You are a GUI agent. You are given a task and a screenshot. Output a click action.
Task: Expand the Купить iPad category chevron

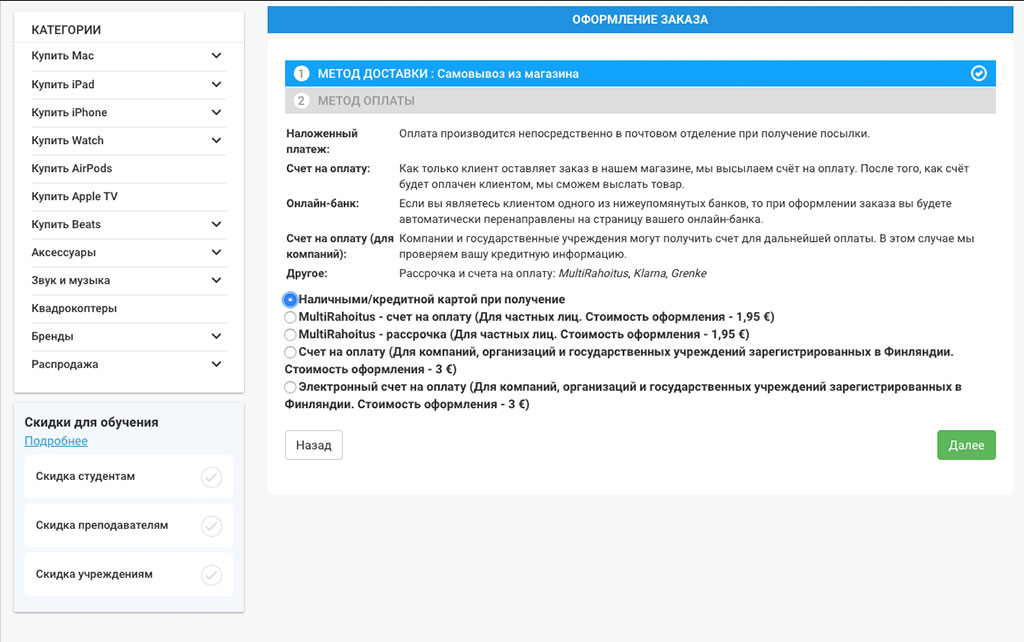(216, 84)
